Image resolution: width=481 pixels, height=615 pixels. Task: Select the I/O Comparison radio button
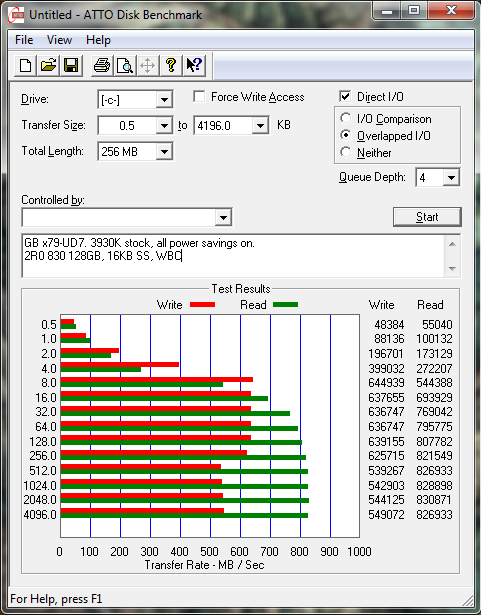point(346,118)
